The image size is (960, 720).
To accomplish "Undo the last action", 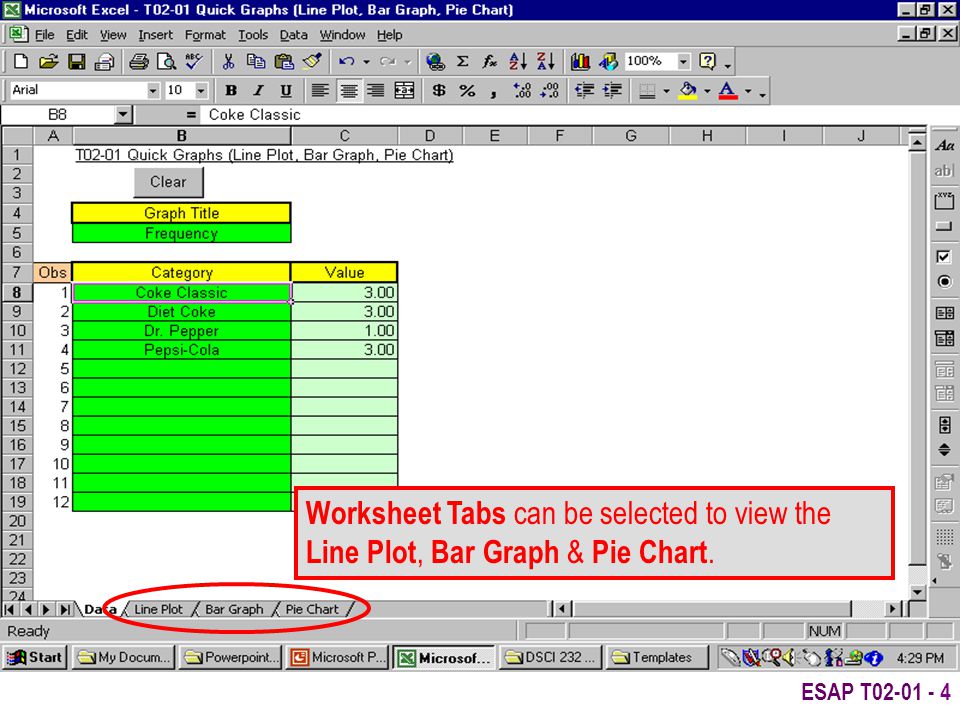I will click(347, 61).
